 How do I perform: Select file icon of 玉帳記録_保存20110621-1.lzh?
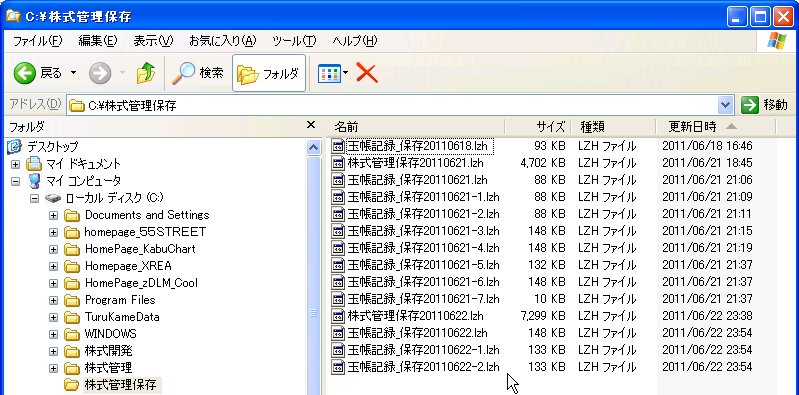pyautogui.click(x=338, y=197)
